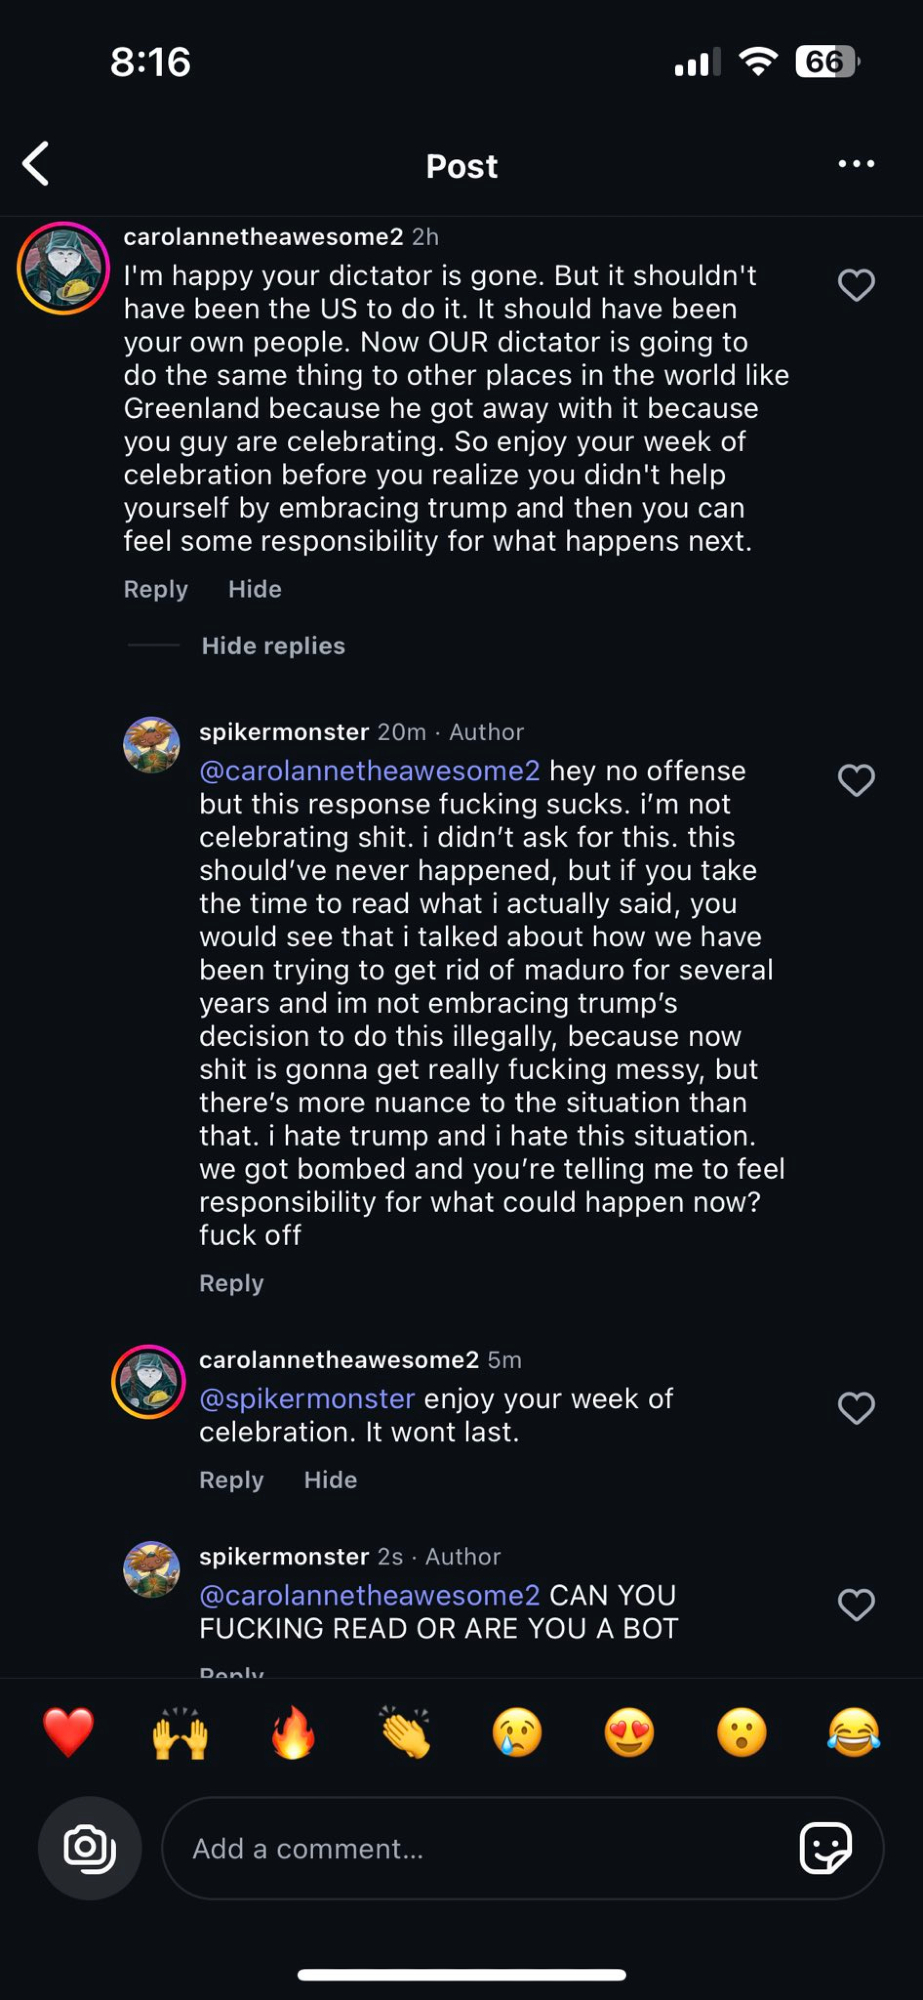Send the red heart emoji reaction
Screen dimensions: 923x2000
point(68,1733)
